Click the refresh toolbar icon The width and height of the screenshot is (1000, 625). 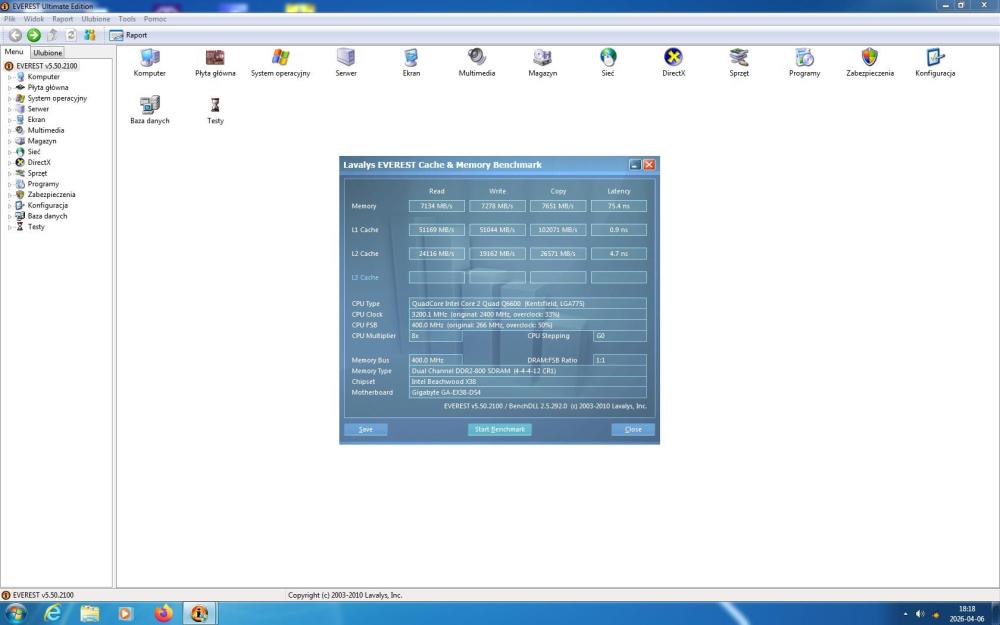pyautogui.click(x=71, y=35)
